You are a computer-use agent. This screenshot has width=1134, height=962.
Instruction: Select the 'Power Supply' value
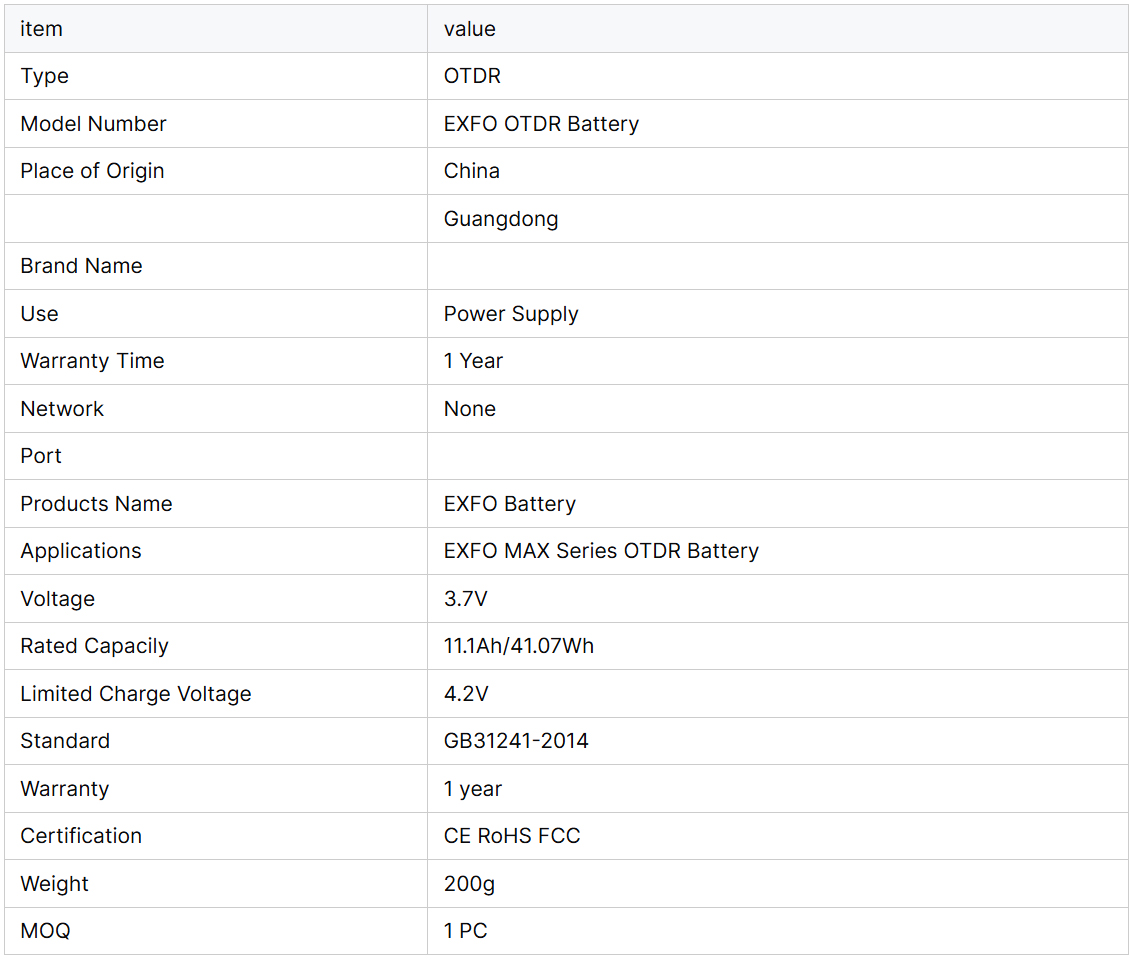[x=511, y=314]
